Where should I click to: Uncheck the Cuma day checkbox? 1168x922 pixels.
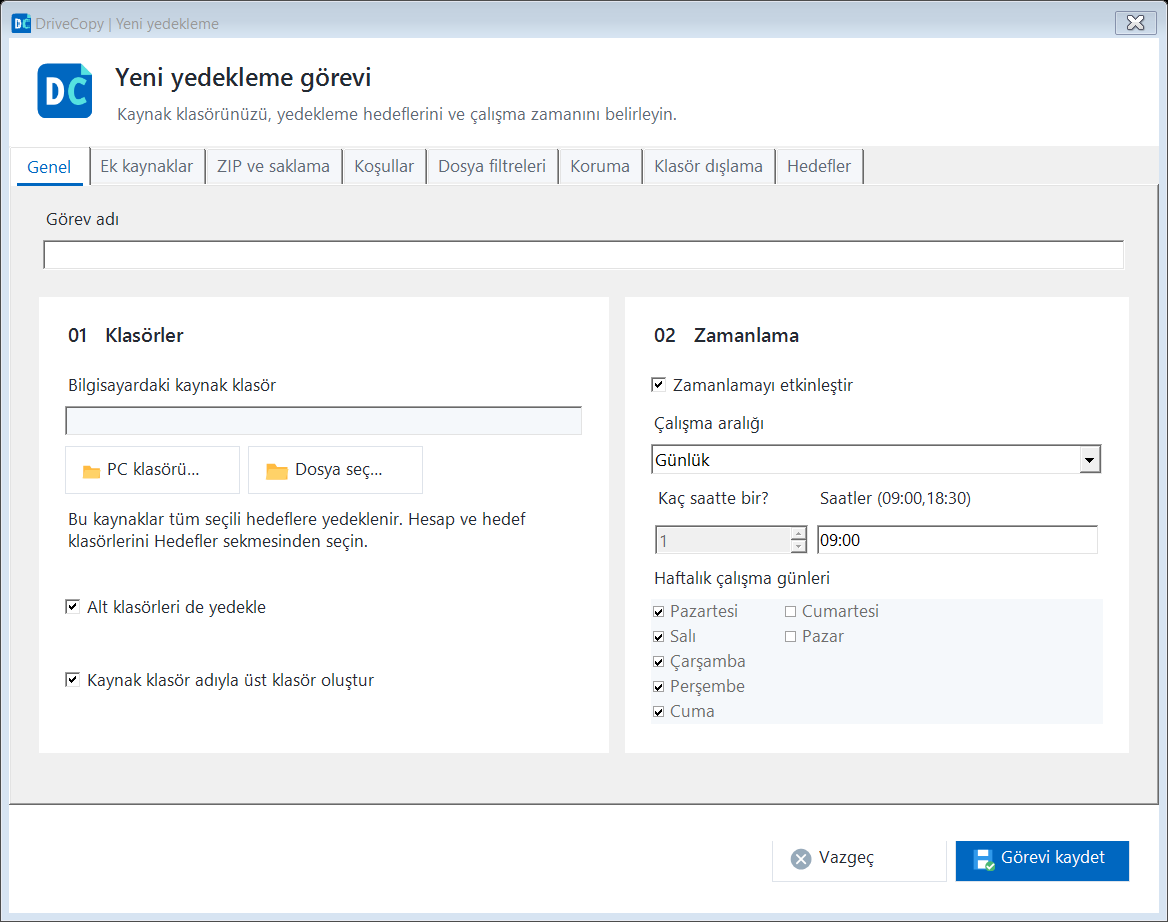pos(658,712)
